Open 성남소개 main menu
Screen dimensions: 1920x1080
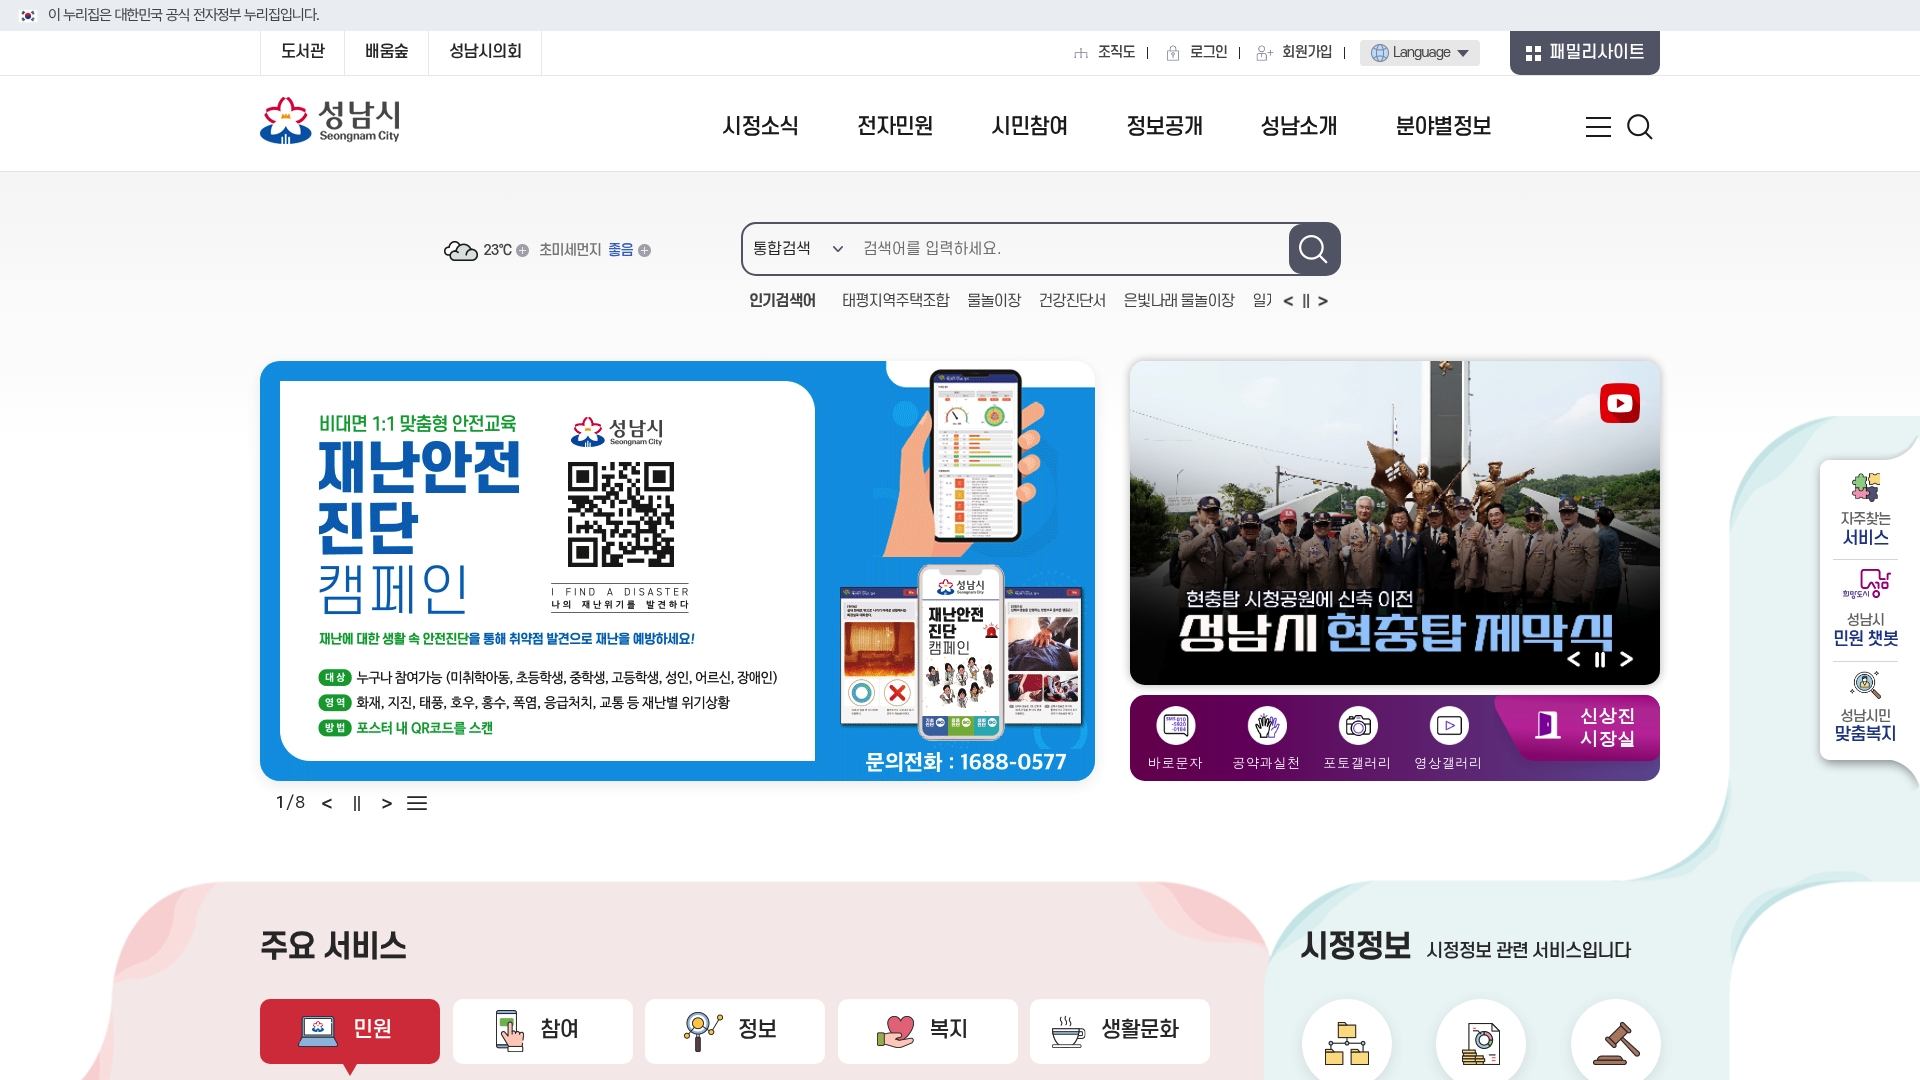[x=1299, y=126]
